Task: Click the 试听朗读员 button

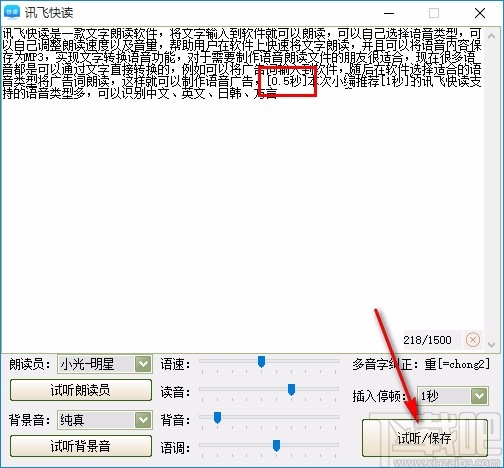Action: 81,390
